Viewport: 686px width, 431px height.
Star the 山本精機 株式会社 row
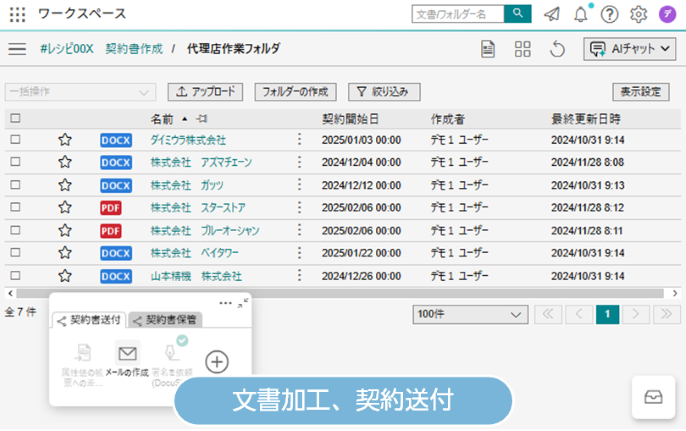click(x=65, y=276)
